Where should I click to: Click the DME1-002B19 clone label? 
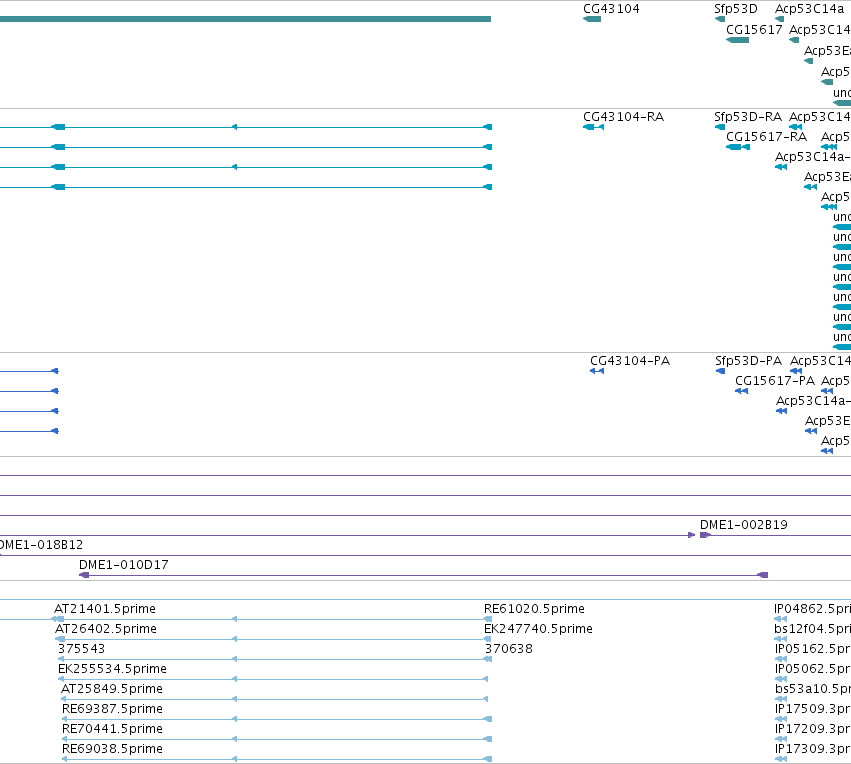click(744, 525)
